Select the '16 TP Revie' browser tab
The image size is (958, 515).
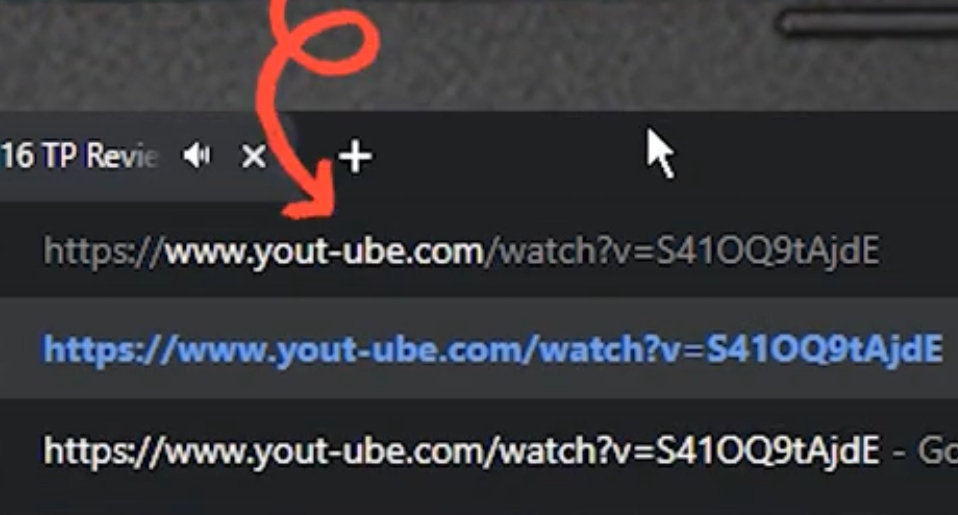79,156
